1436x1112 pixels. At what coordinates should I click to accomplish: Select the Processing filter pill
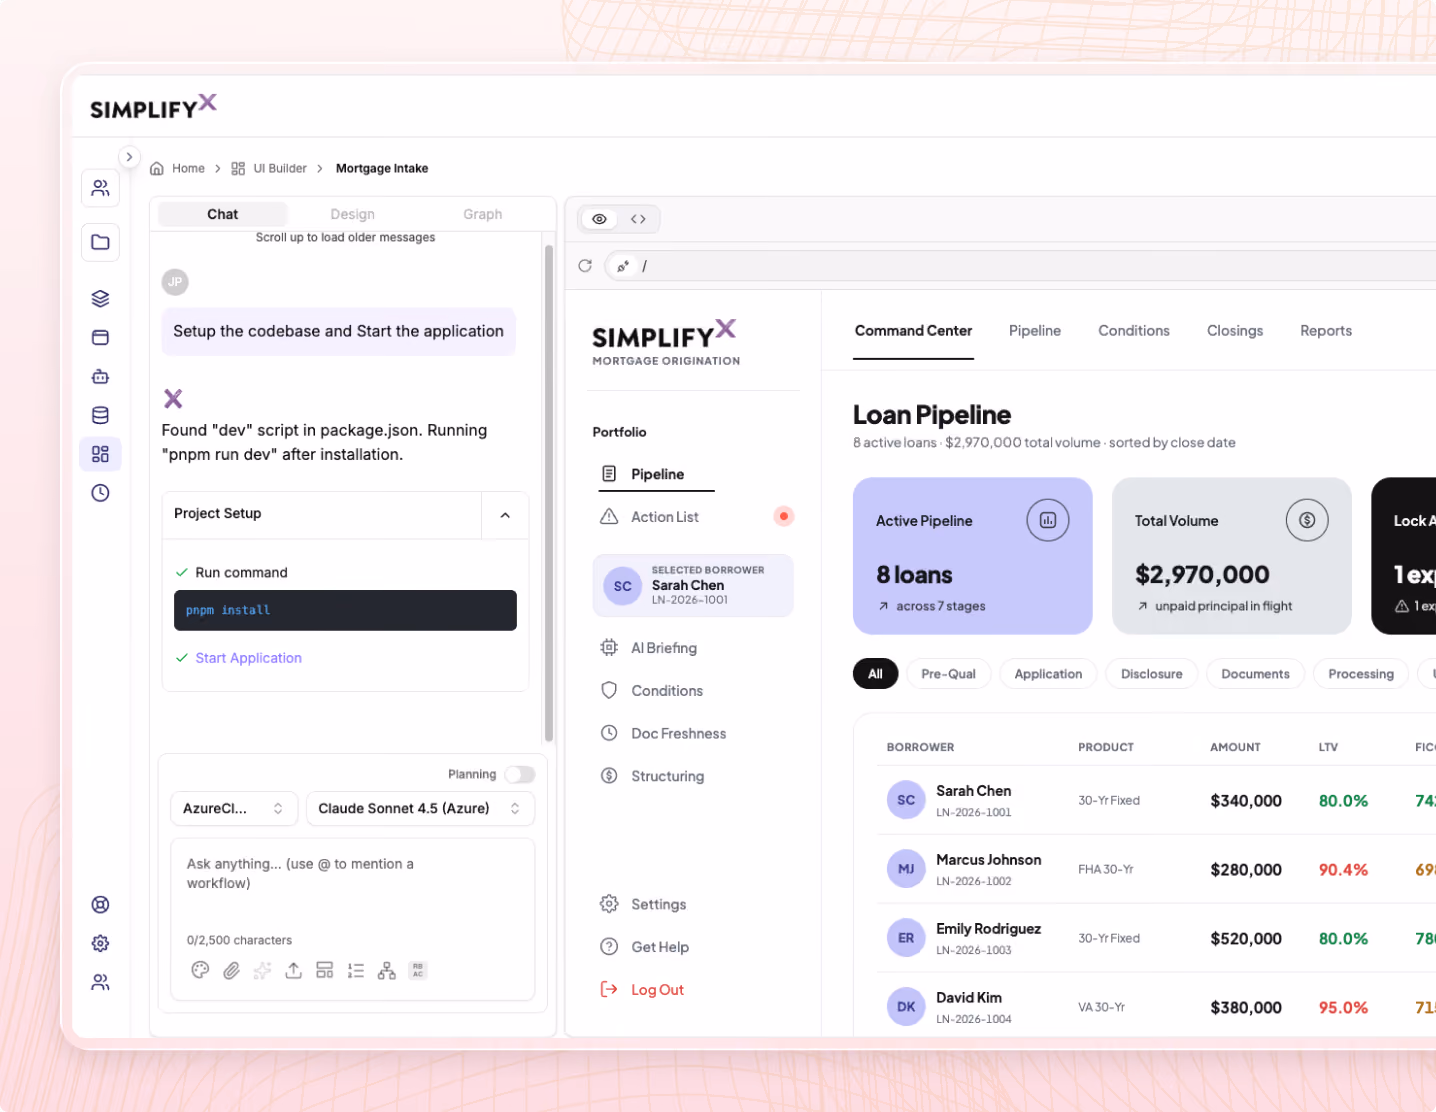click(1361, 674)
